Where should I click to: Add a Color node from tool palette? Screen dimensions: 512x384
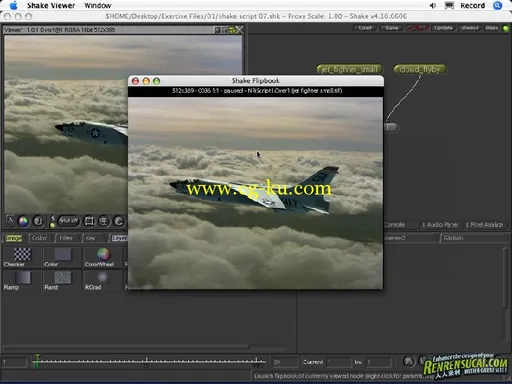63,257
